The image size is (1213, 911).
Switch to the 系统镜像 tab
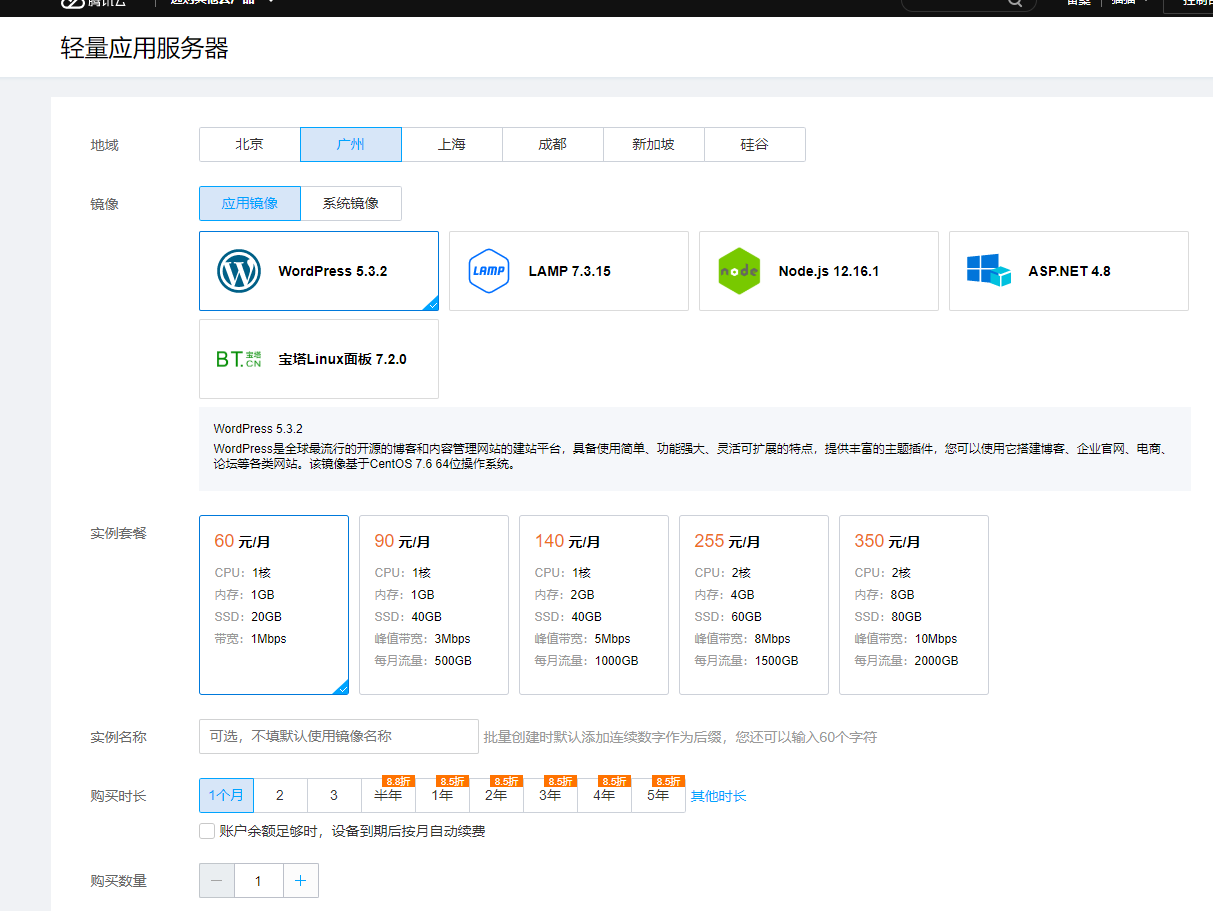[x=351, y=203]
